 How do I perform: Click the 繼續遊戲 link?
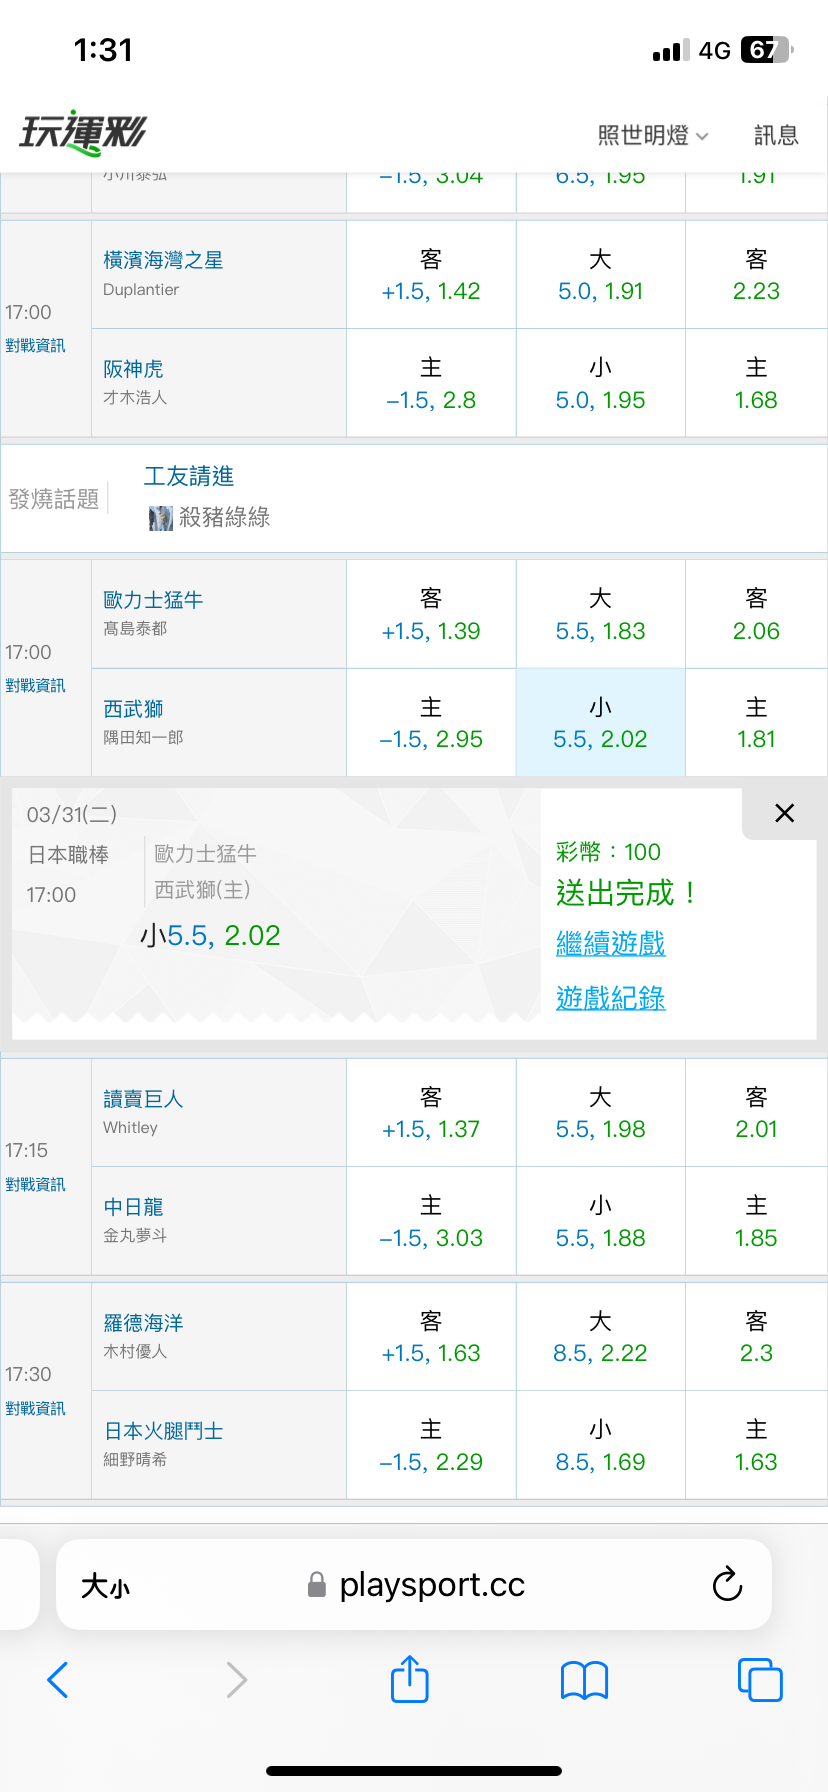coord(610,943)
